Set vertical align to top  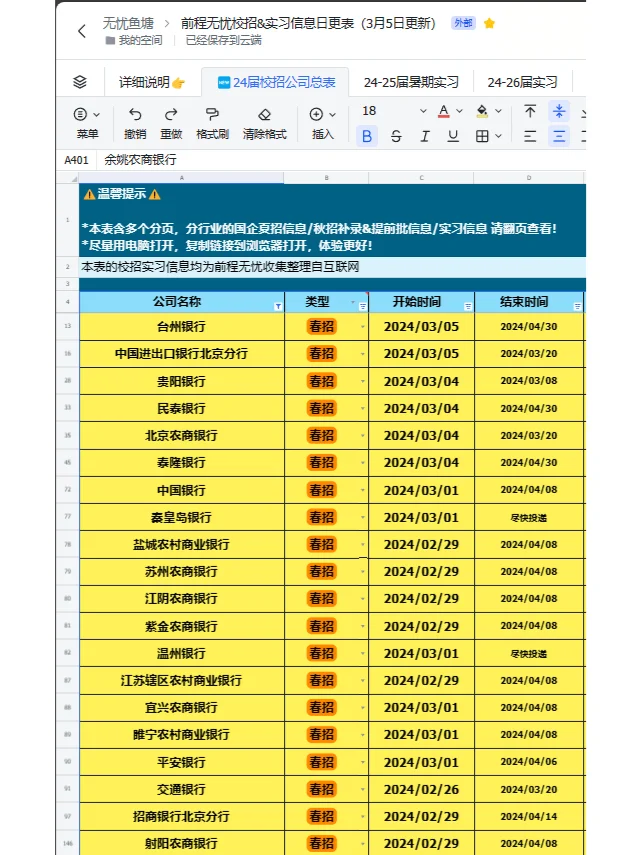[x=530, y=111]
